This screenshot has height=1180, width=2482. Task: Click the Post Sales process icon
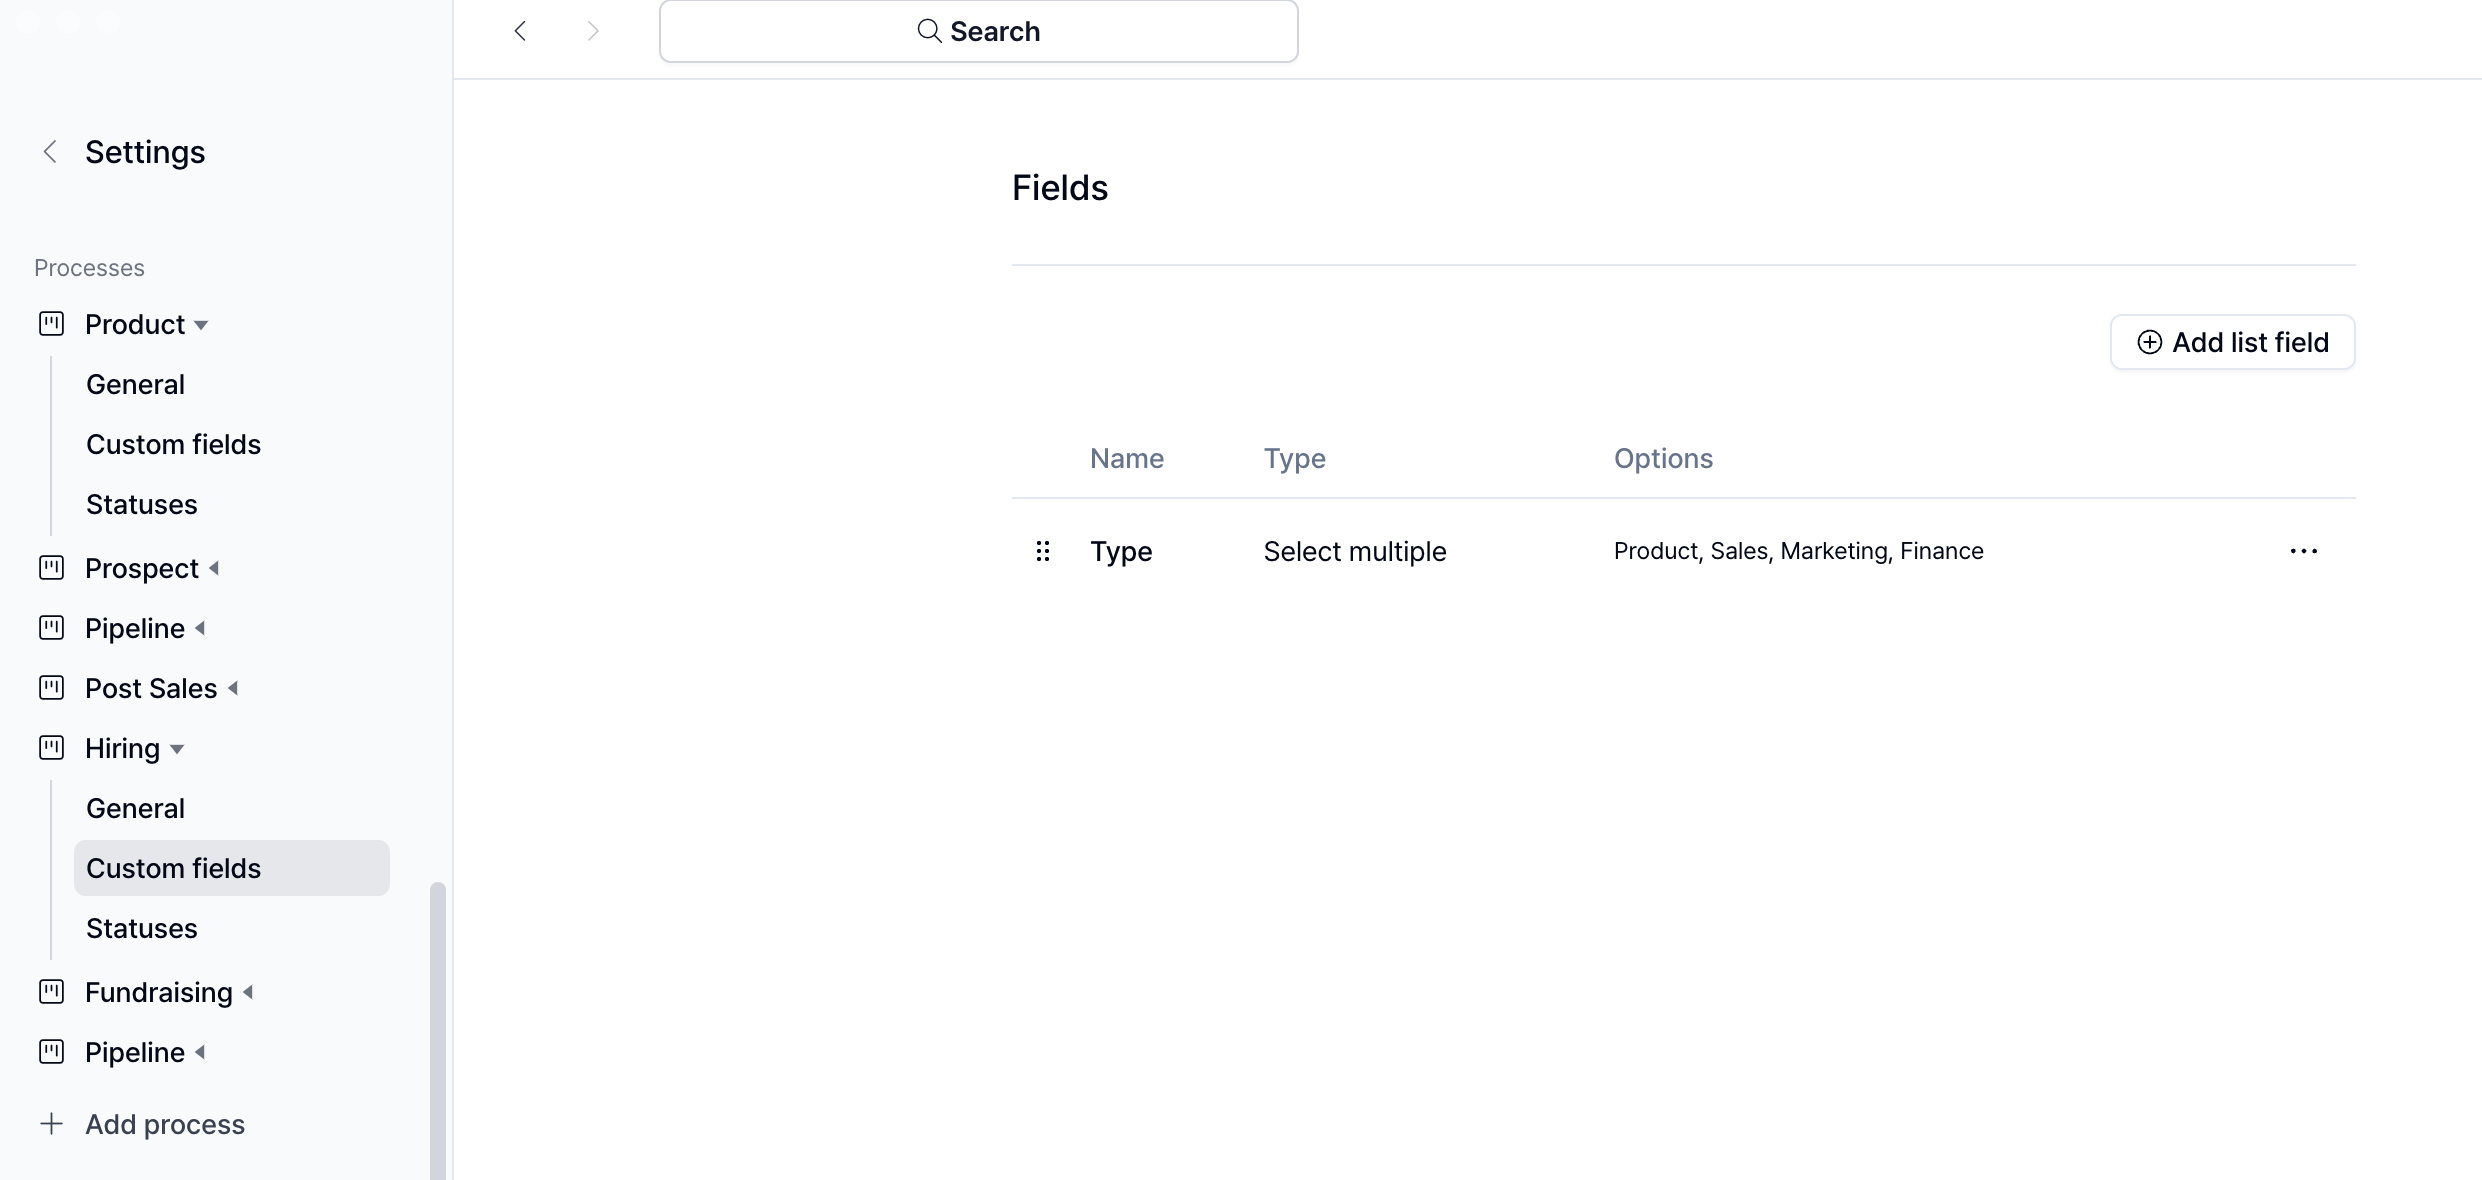tap(51, 687)
